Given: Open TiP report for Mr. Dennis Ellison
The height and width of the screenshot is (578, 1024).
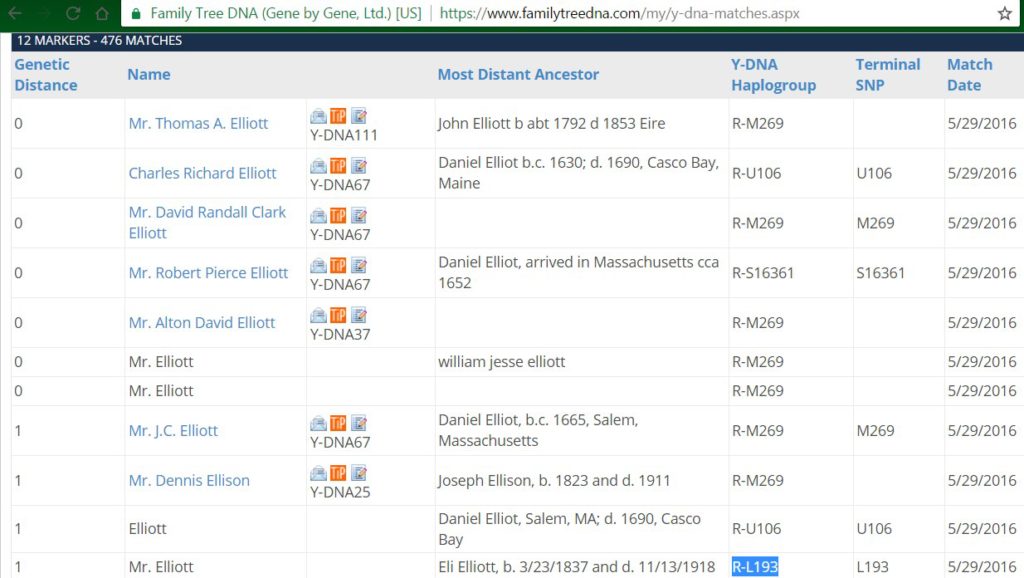Looking at the screenshot, I should [338, 473].
